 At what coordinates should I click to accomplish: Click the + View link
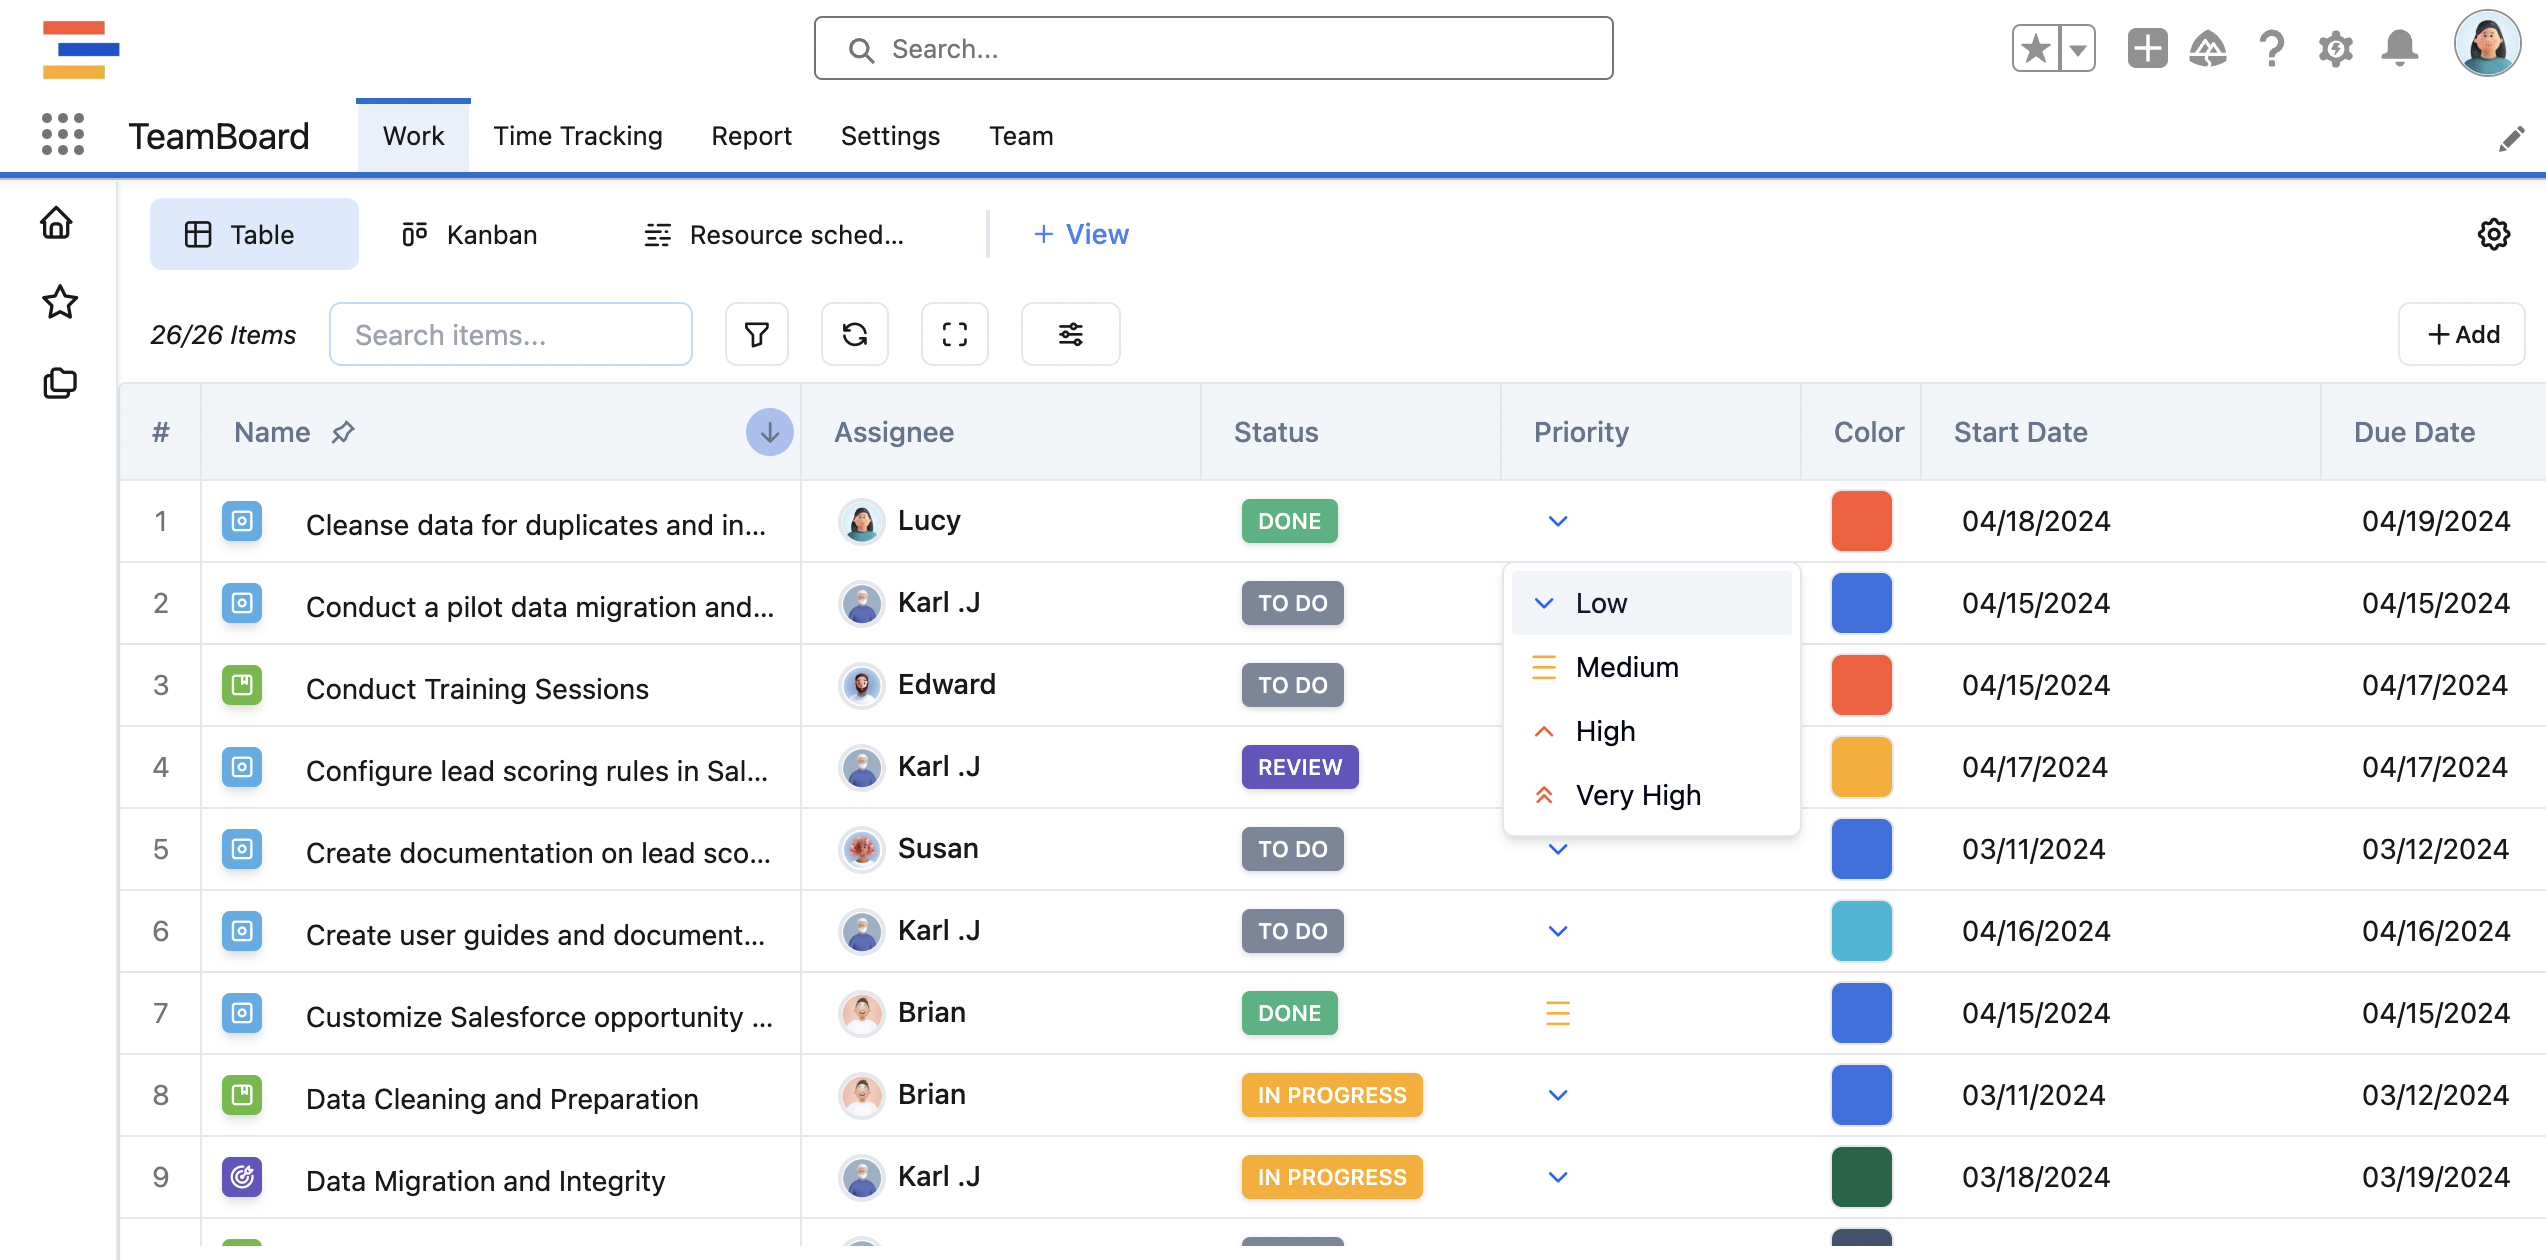(x=1080, y=234)
